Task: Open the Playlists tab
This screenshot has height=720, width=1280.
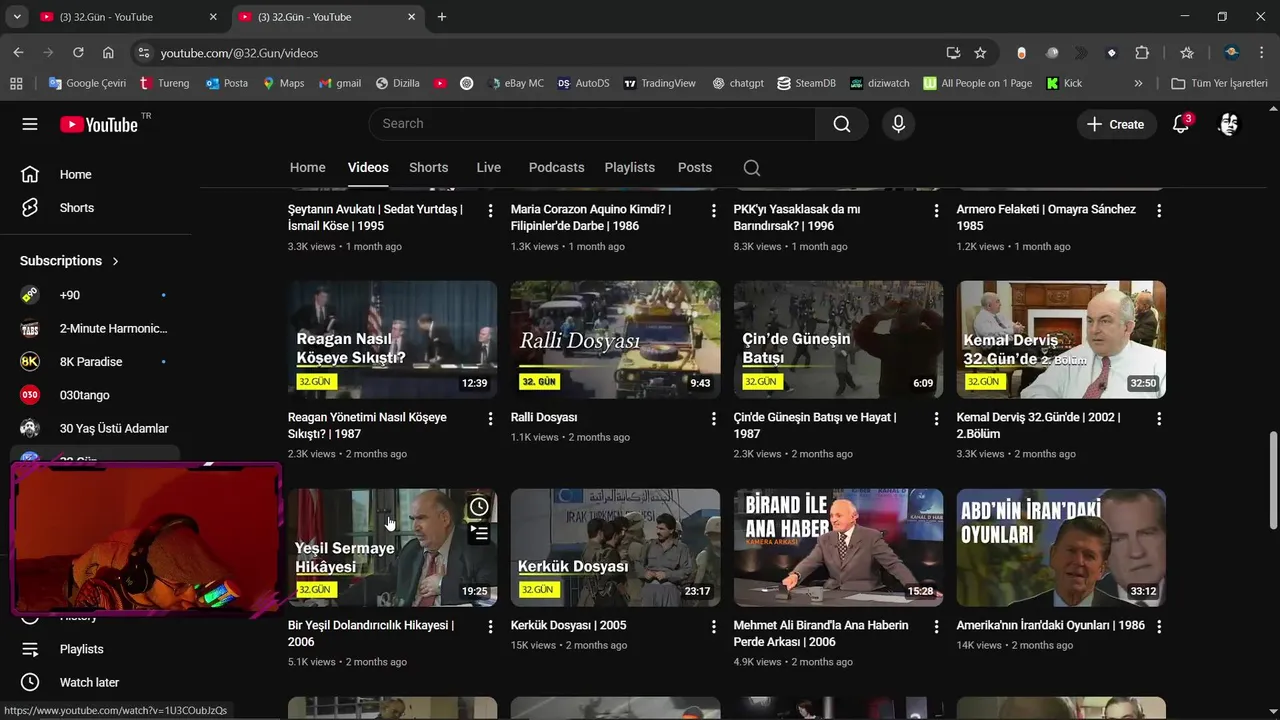Action: 630,168
